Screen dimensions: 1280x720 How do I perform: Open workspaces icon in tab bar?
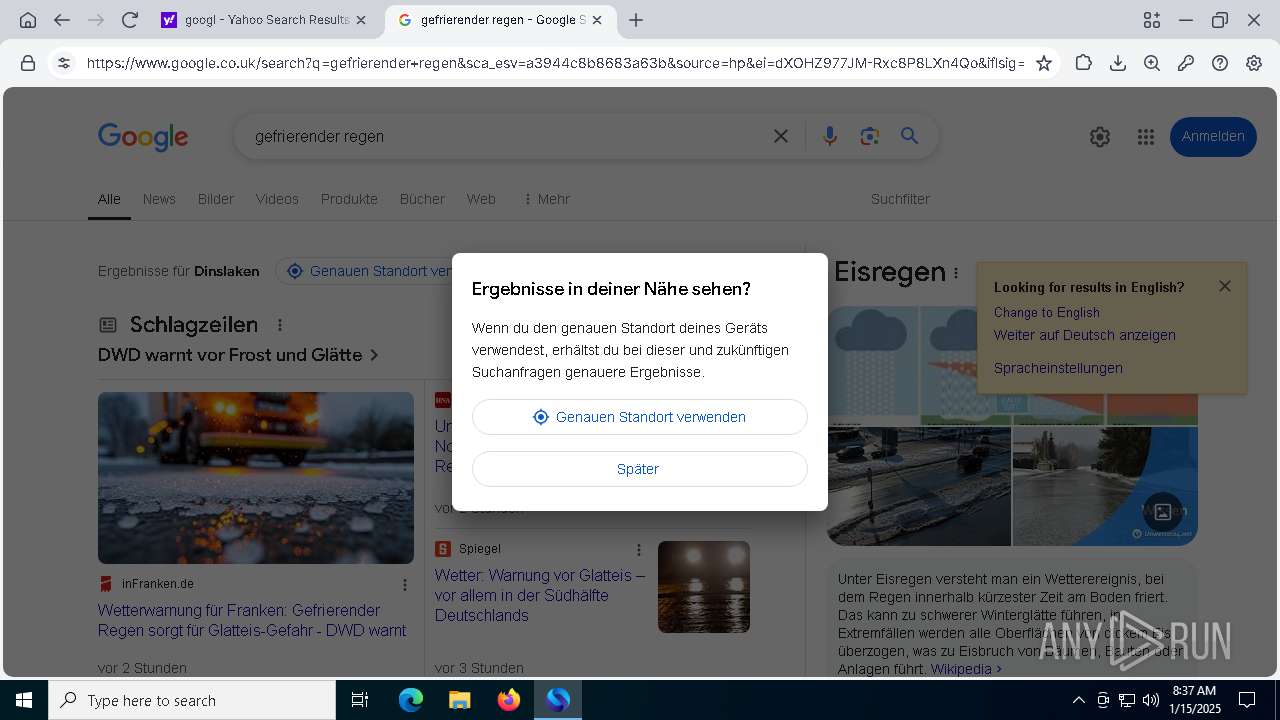(x=1152, y=20)
